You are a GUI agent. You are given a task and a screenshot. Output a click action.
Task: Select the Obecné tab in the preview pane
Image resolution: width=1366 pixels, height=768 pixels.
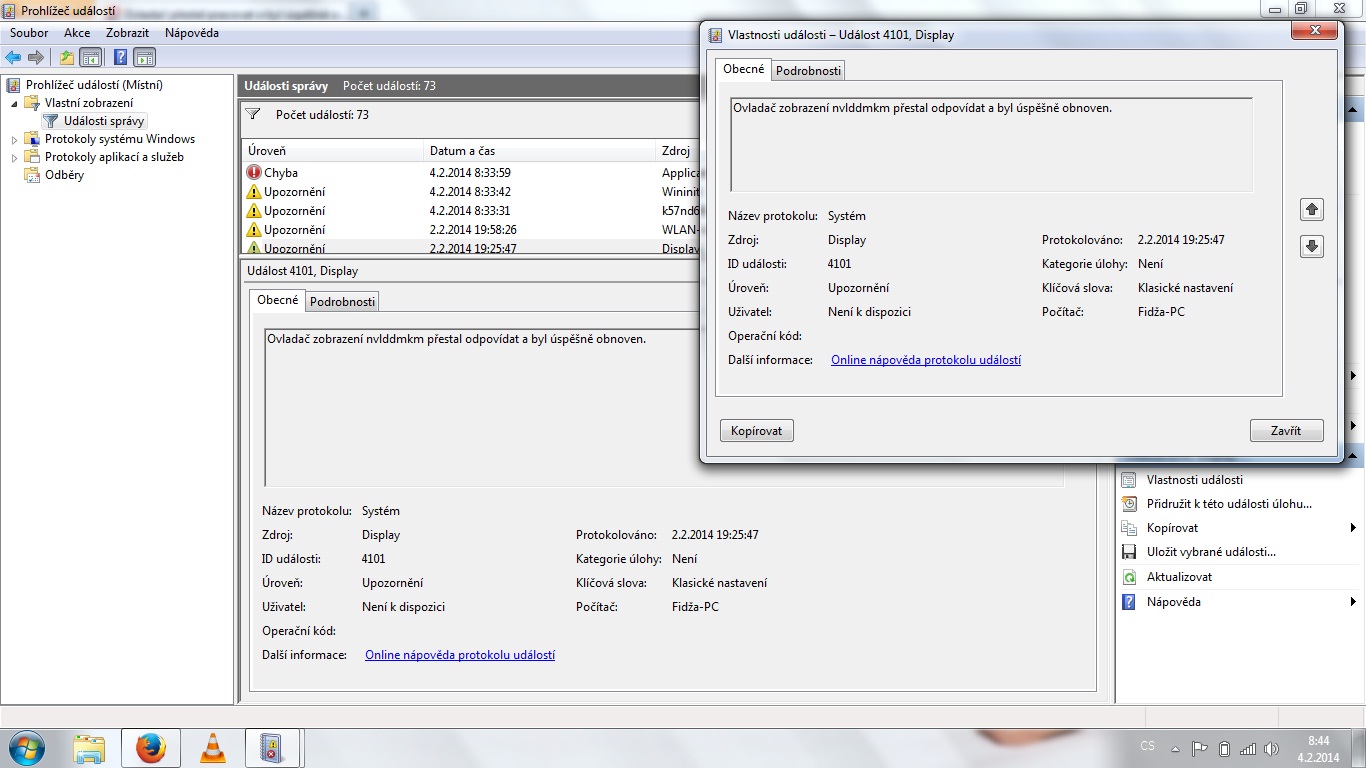[277, 300]
